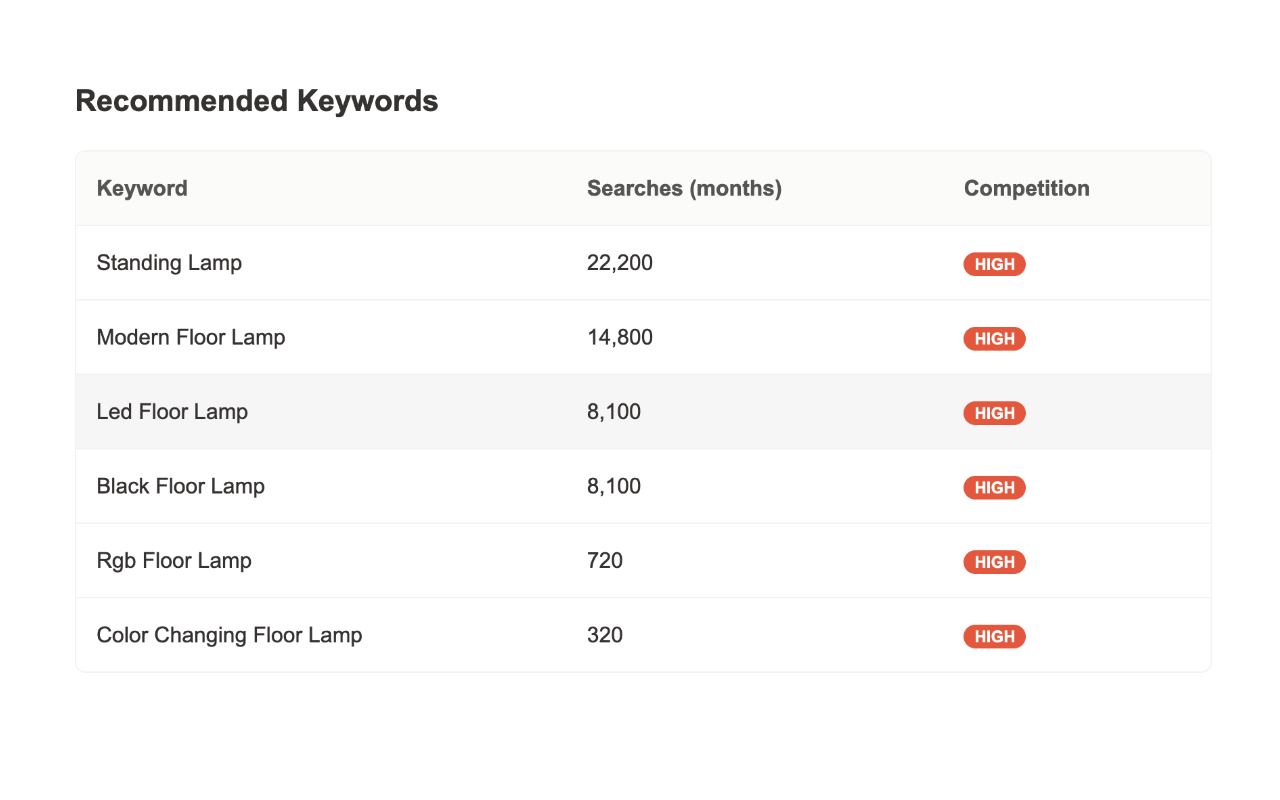This screenshot has width=1280, height=800.
Task: Select the Modern Floor Lamp keyword
Action: [x=191, y=337]
